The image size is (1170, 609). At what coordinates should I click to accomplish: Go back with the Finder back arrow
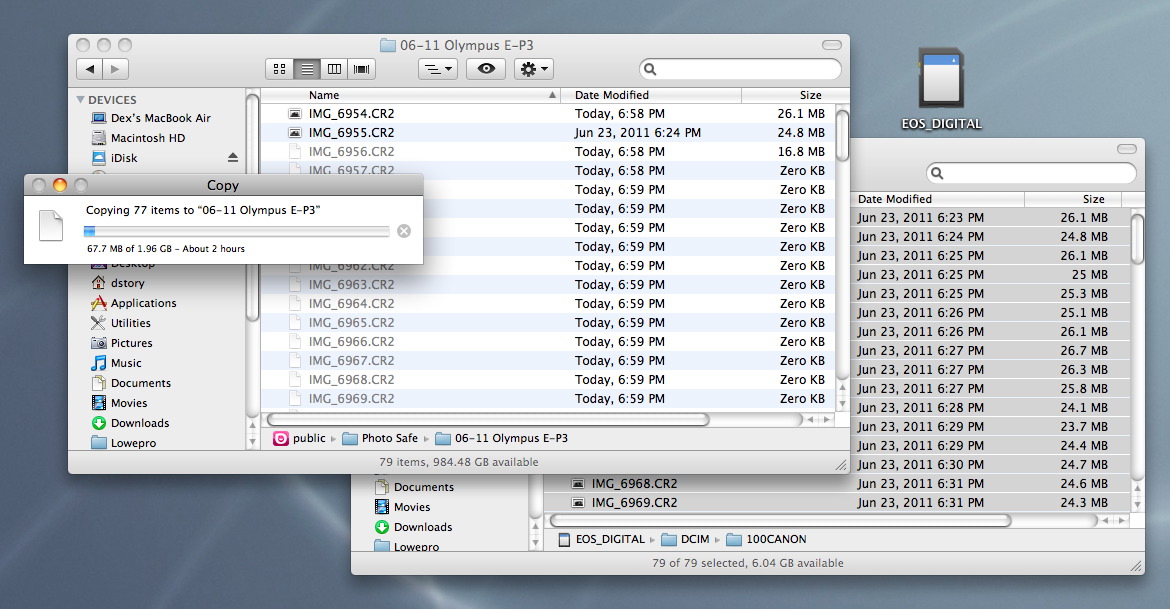[90, 69]
